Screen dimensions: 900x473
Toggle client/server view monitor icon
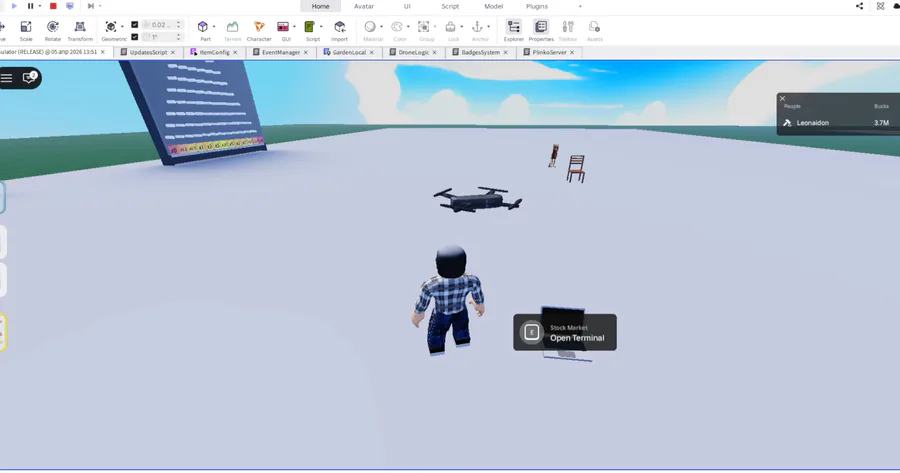coord(69,6)
